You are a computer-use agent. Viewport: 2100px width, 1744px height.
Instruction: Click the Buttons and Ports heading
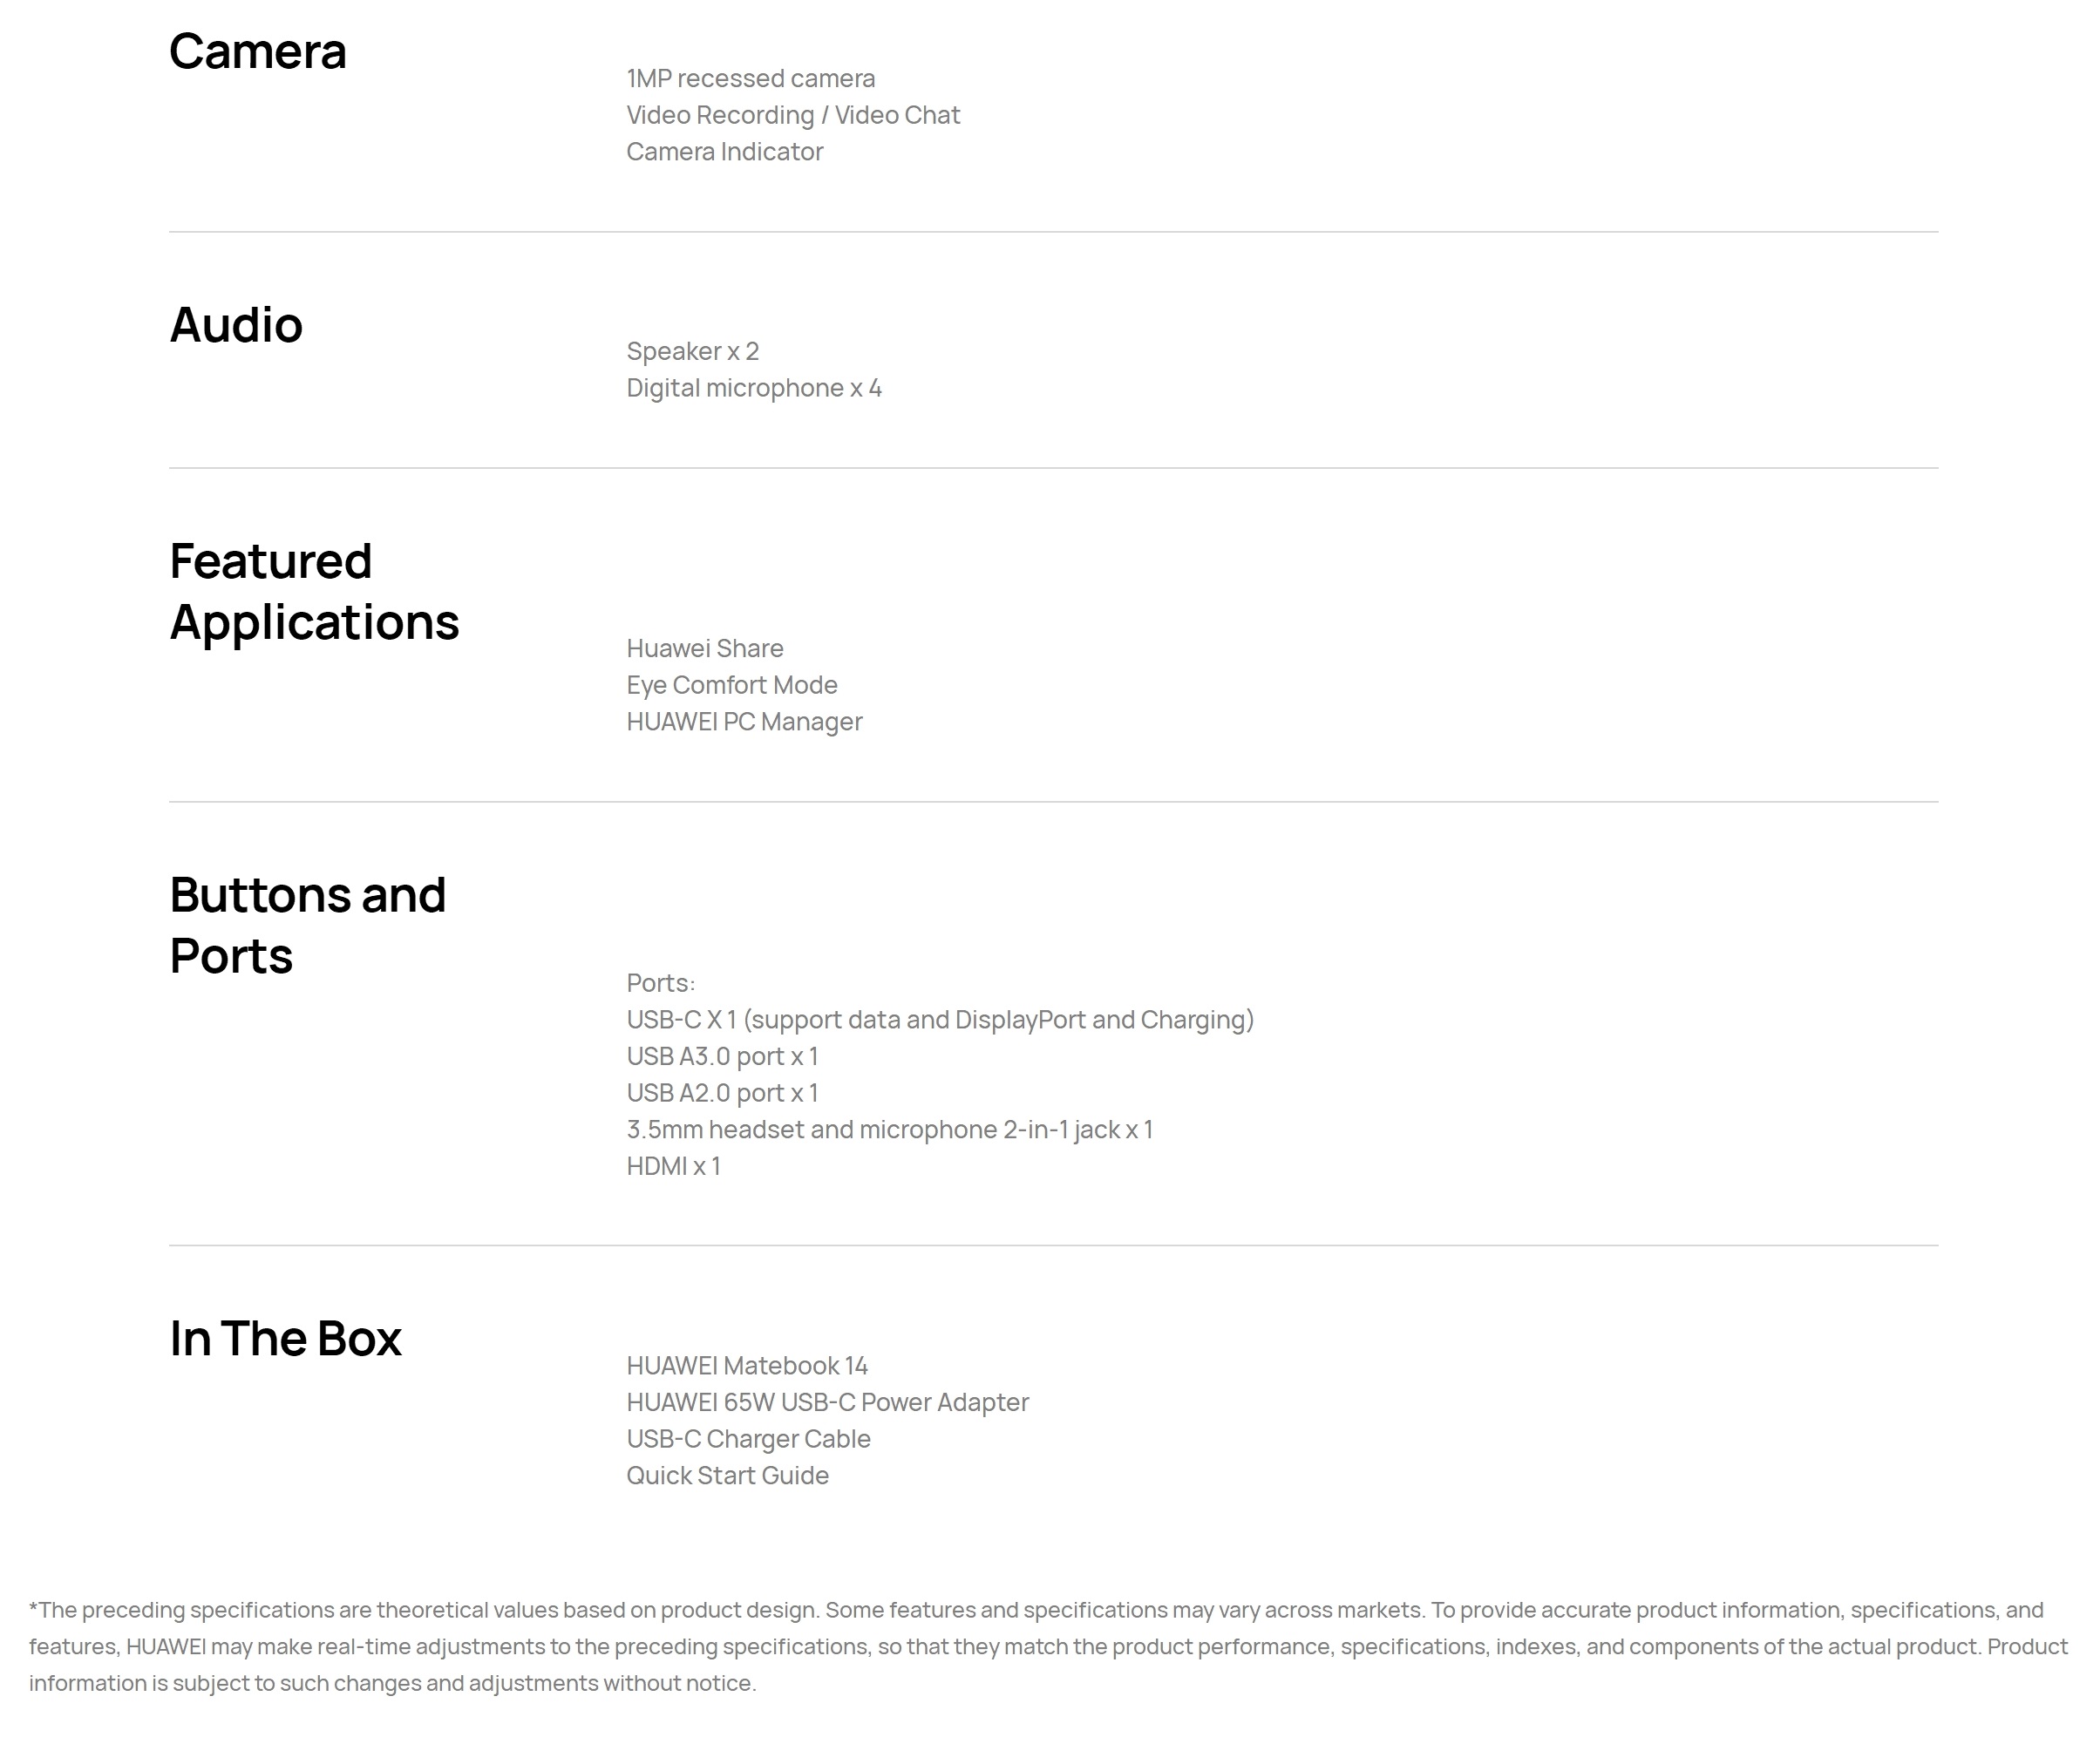(307, 925)
